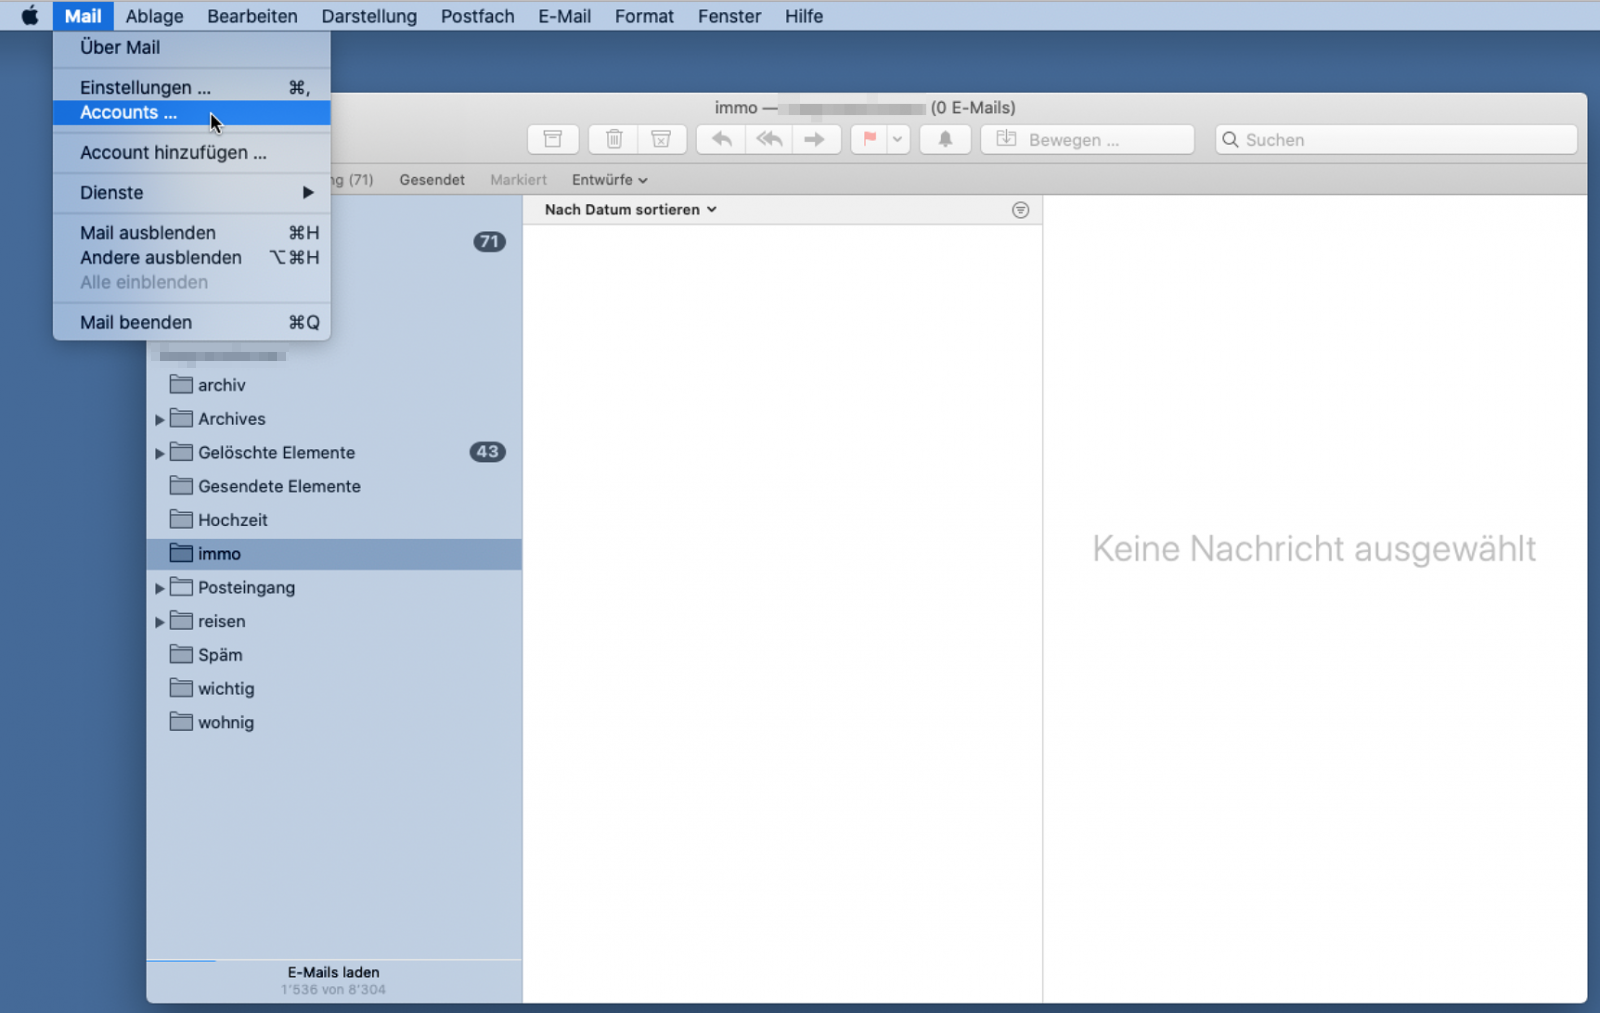Click the archive toolbar icon
The image size is (1600, 1013).
(552, 139)
